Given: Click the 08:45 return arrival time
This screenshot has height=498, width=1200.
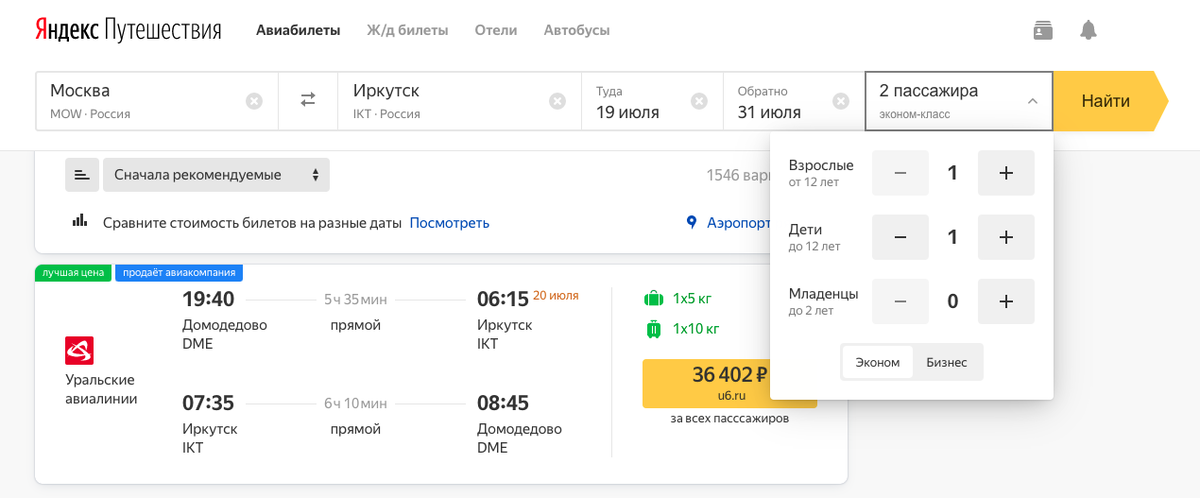Looking at the screenshot, I should point(502,403).
